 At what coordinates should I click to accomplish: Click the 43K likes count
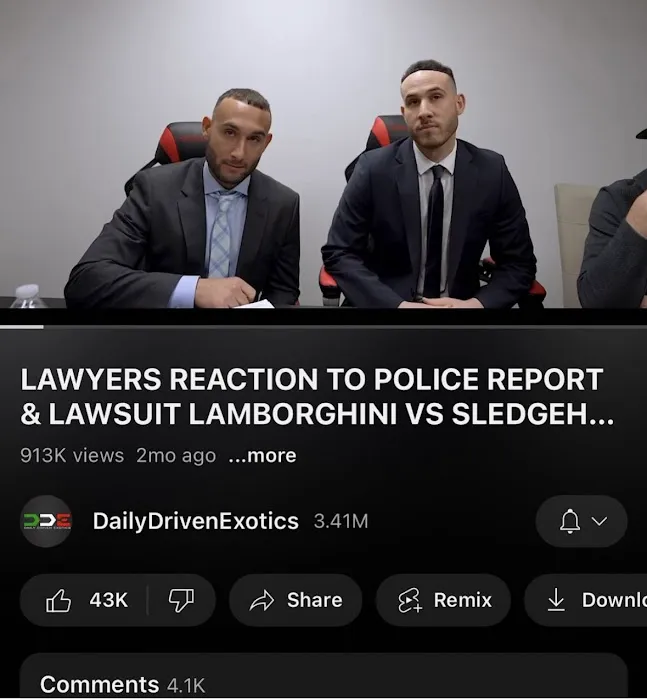(x=109, y=600)
